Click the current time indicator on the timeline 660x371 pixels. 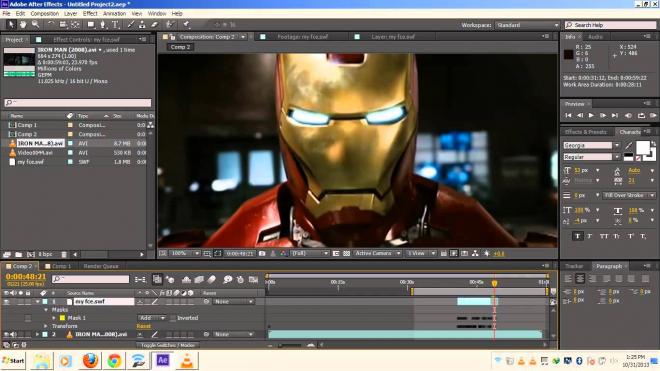495,283
